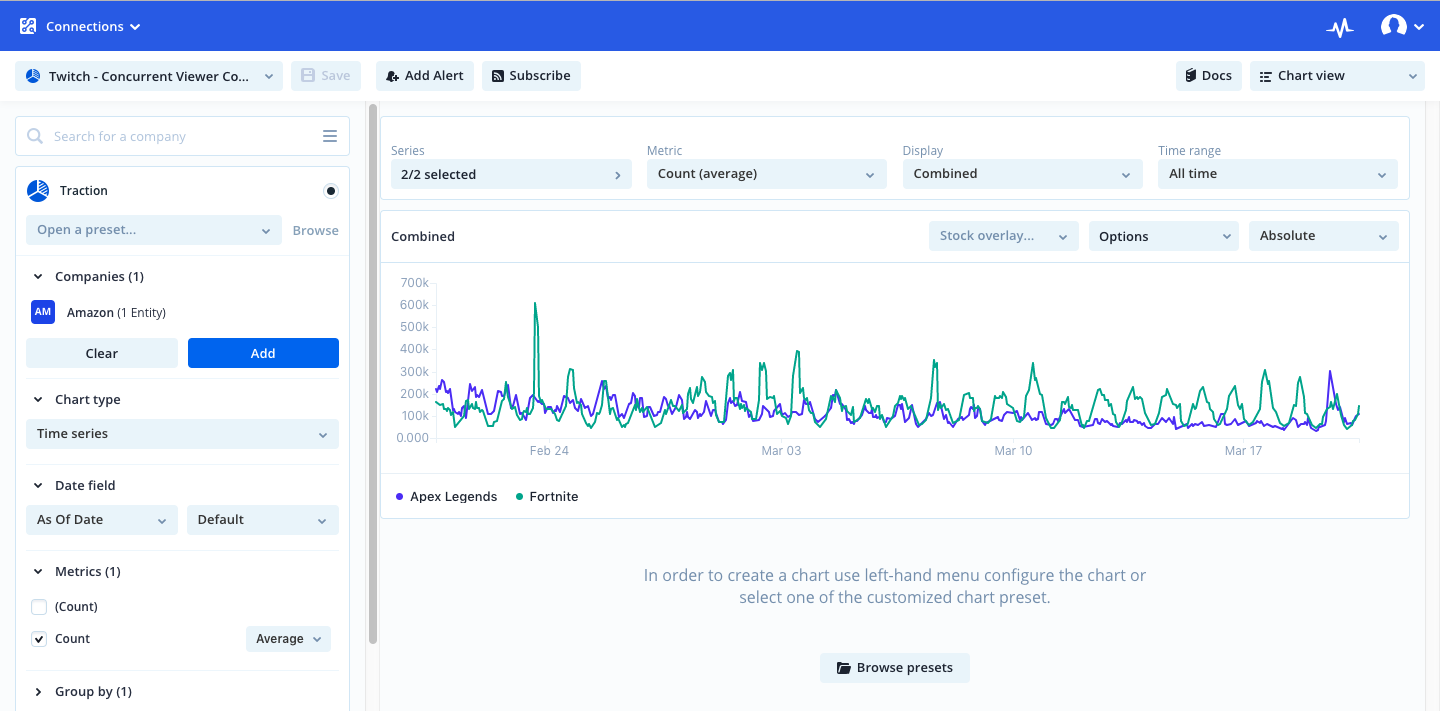Open the Absolute scale dropdown
Image resolution: width=1440 pixels, height=711 pixels.
coord(1324,236)
